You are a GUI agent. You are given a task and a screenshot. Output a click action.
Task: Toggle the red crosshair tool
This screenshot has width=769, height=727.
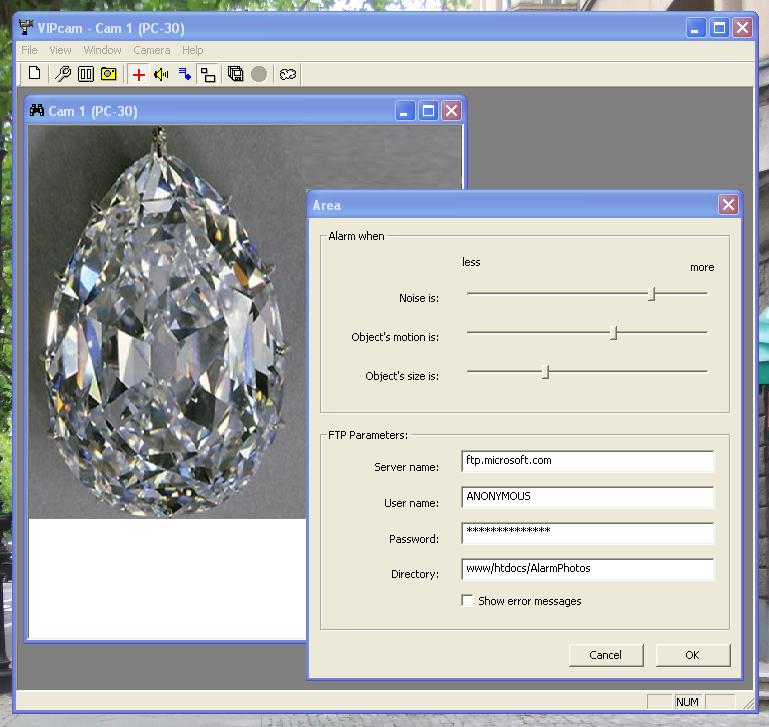click(138, 74)
